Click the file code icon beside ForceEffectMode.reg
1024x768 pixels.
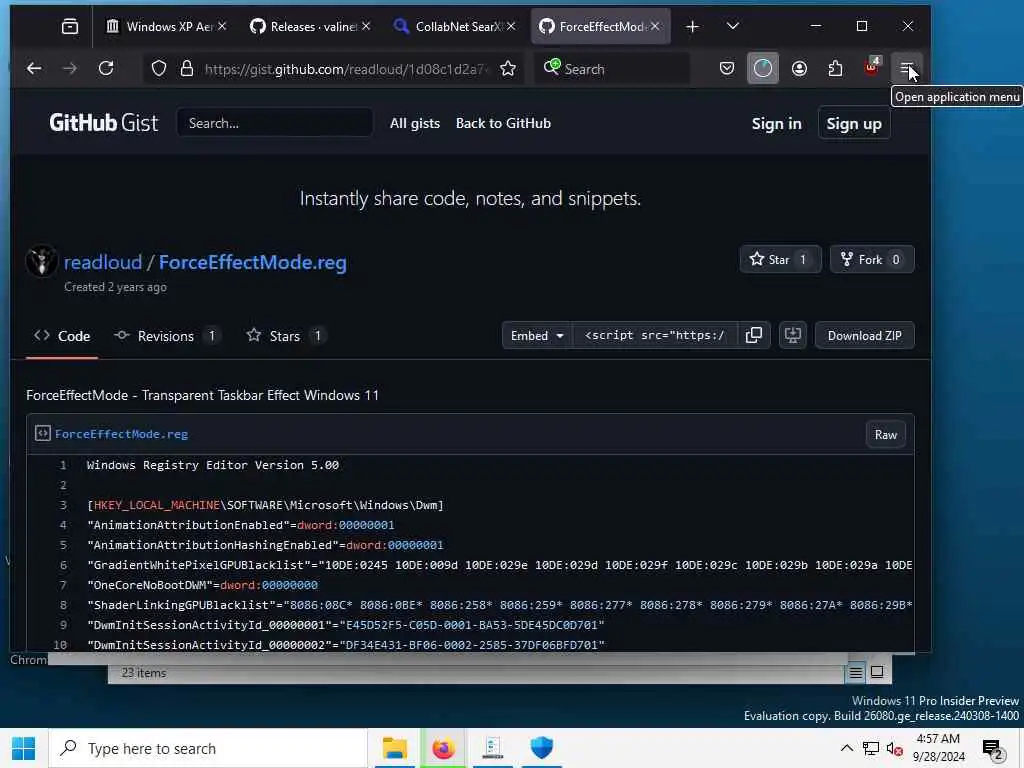[x=42, y=434]
